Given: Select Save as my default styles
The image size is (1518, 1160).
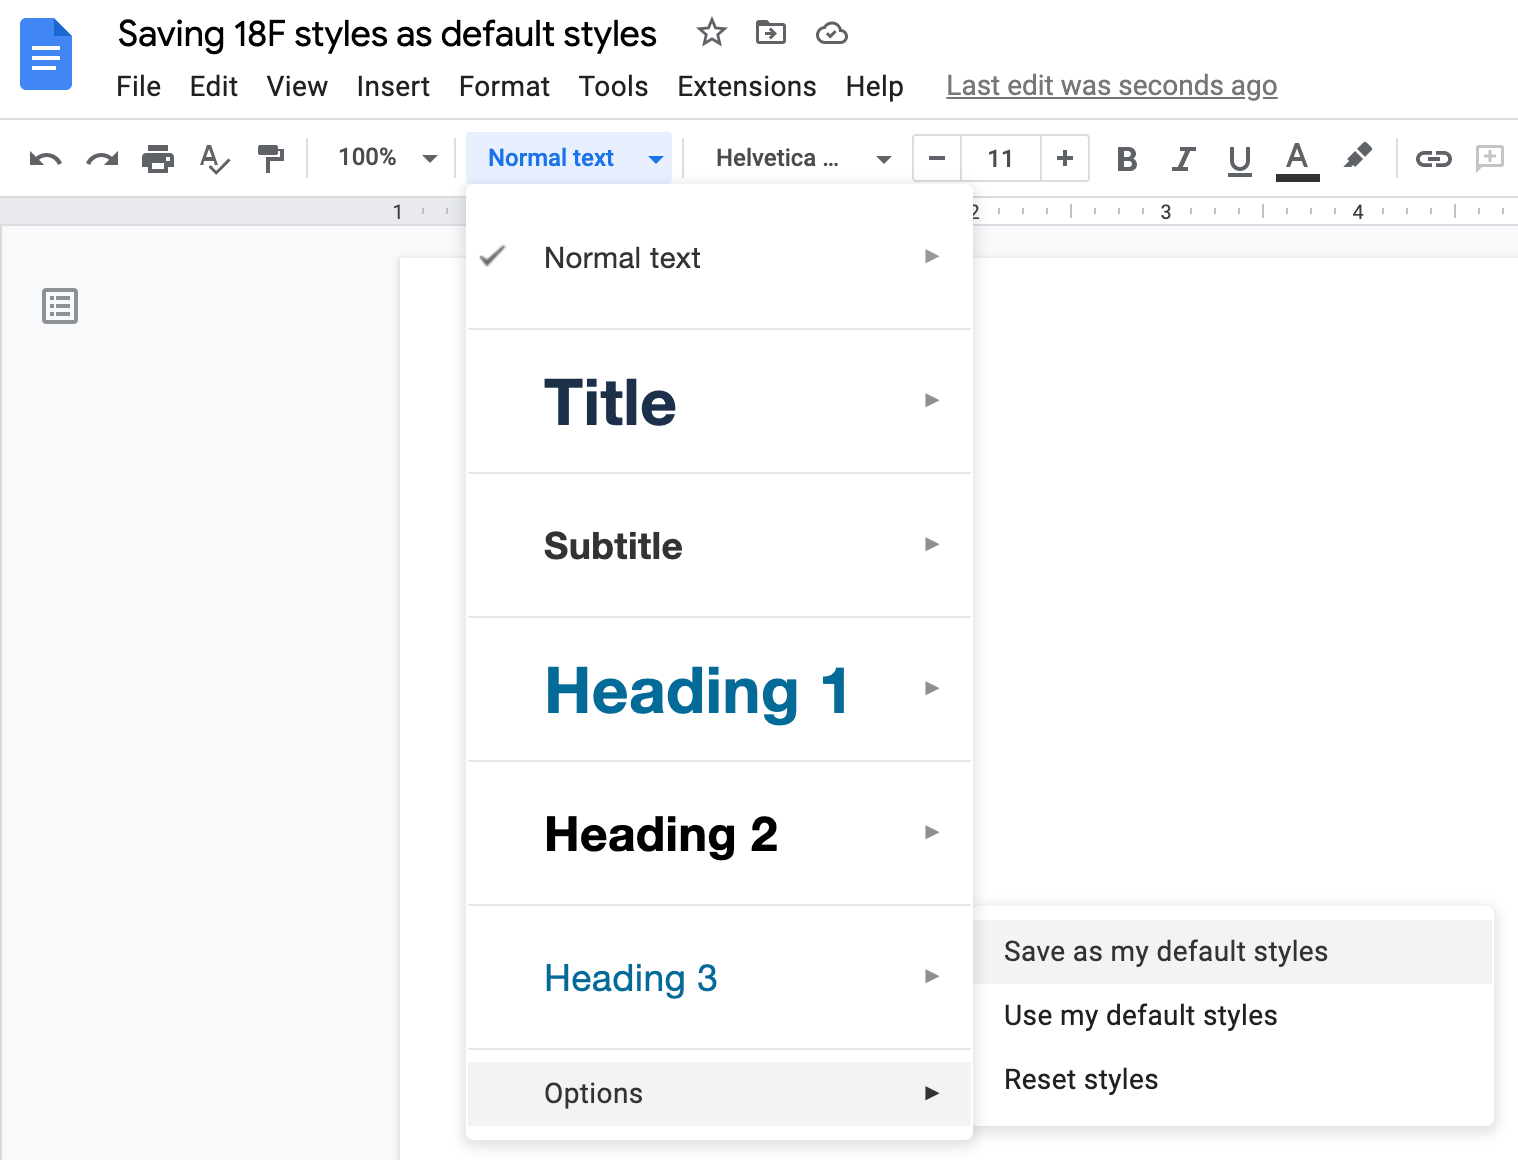Looking at the screenshot, I should pos(1165,951).
